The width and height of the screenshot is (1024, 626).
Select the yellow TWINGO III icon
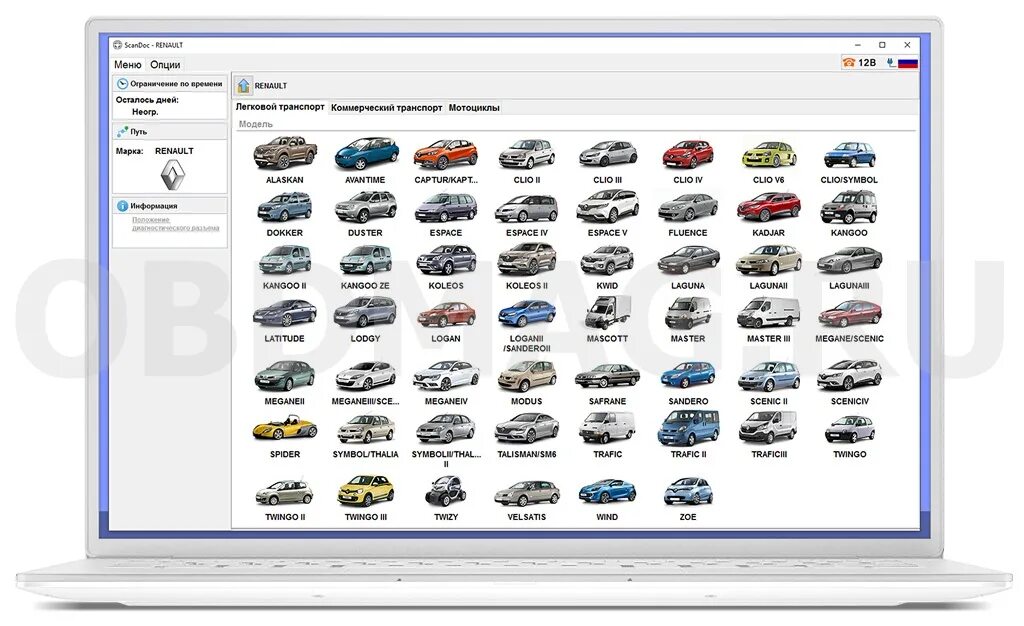click(x=366, y=491)
